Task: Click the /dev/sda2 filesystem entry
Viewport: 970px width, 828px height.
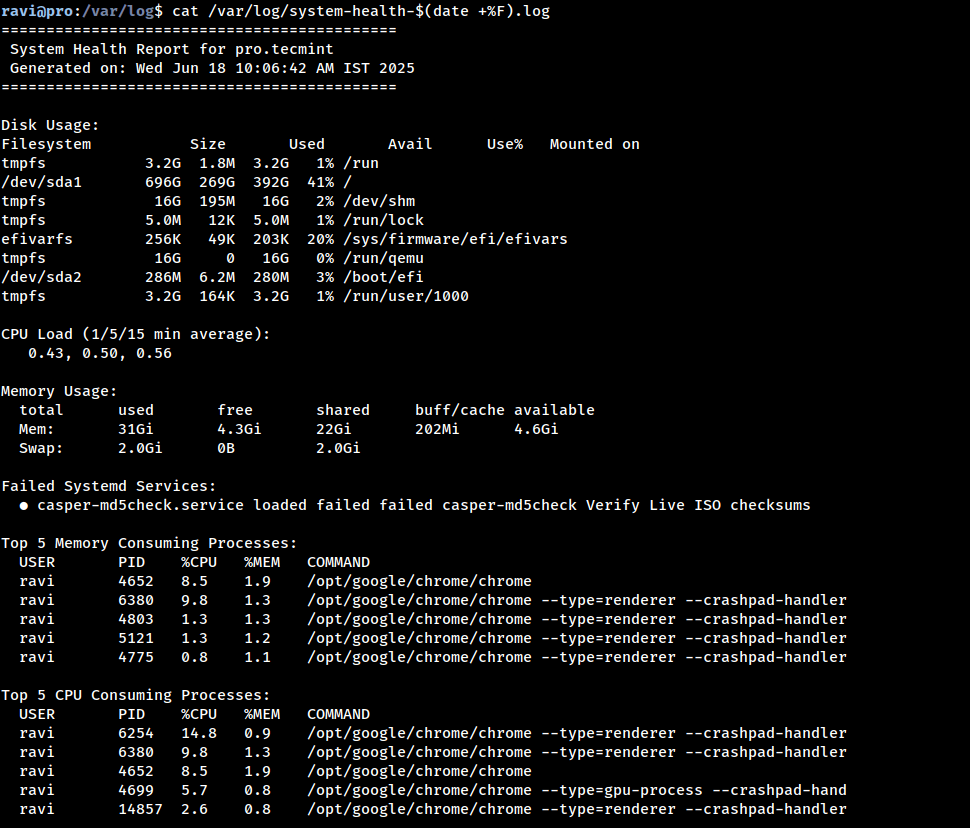Action: (x=41, y=277)
